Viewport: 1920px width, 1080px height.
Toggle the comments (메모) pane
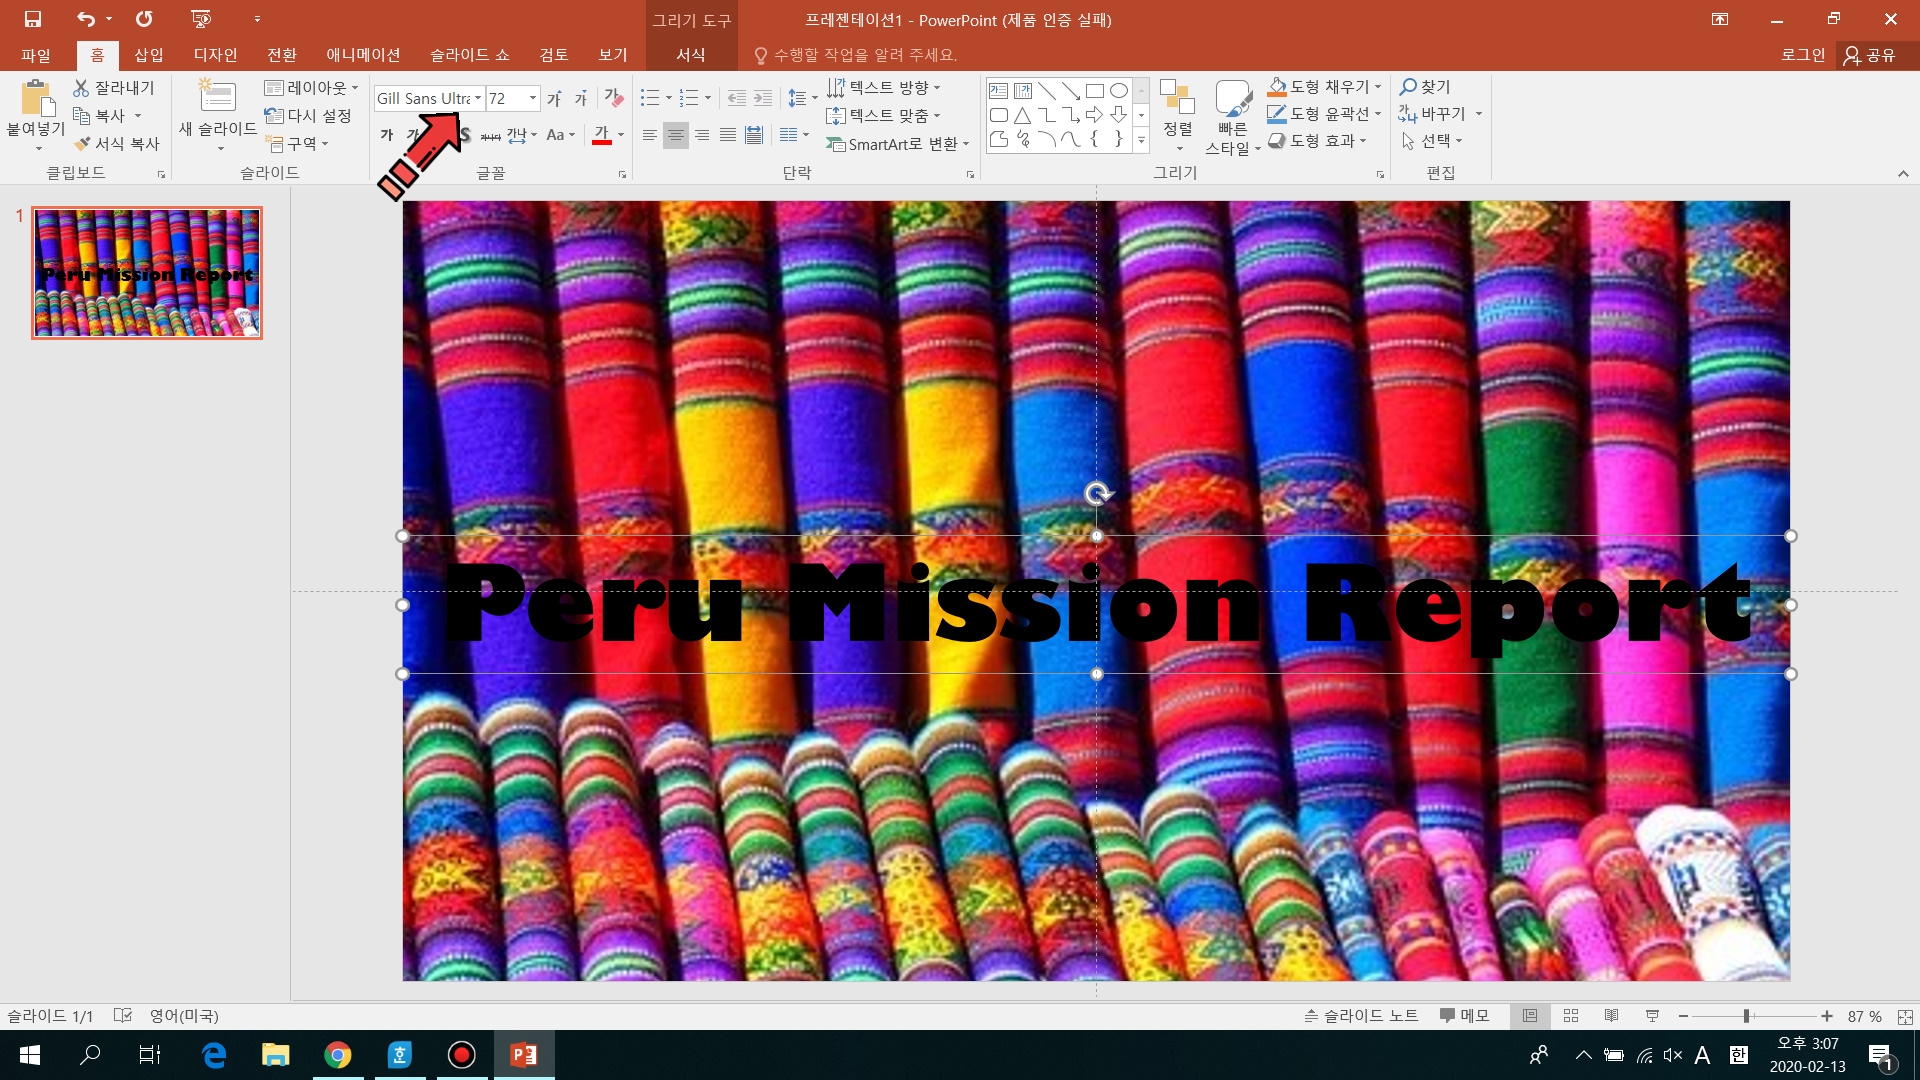pos(1465,1016)
